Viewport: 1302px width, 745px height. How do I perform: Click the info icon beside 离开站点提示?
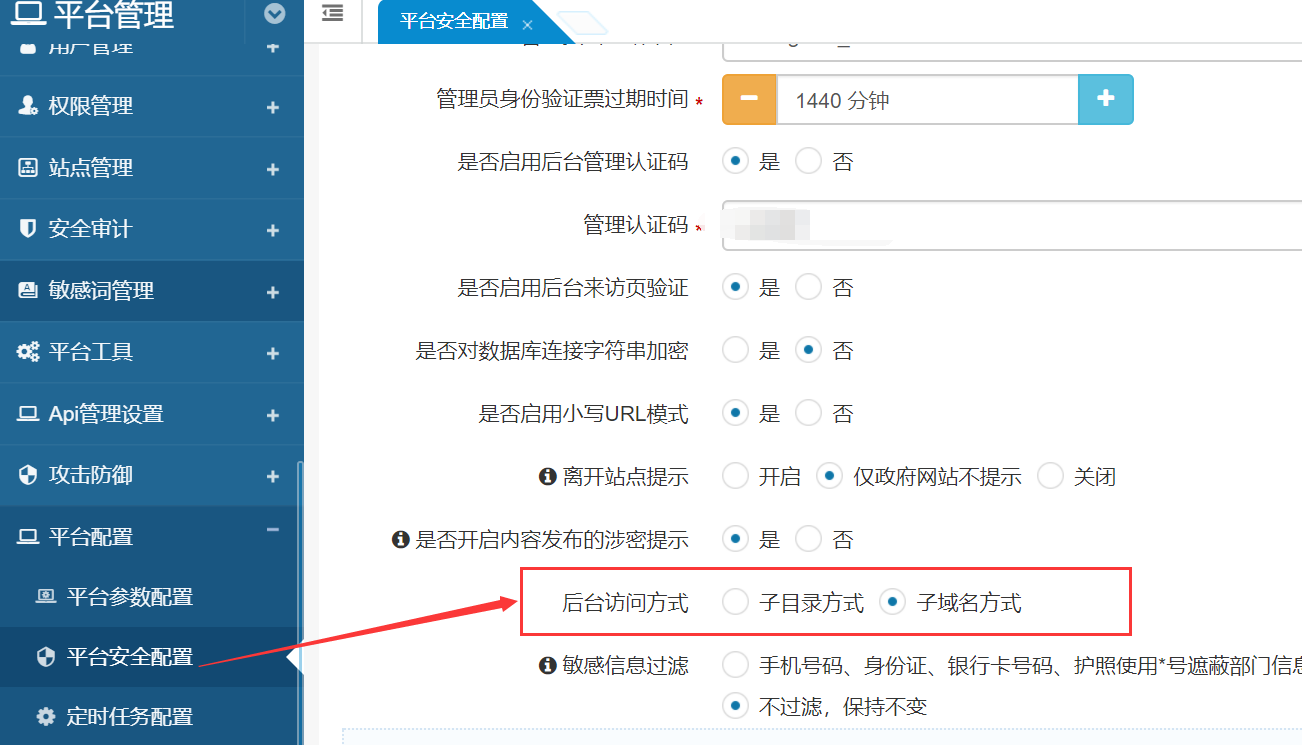click(547, 477)
